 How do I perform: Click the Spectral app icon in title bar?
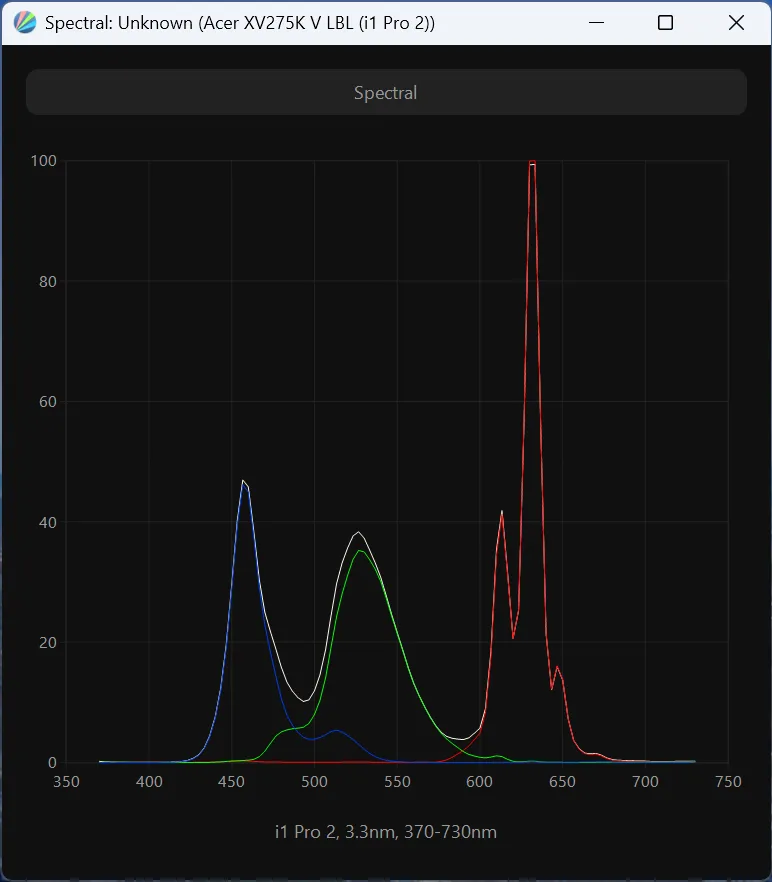(26, 23)
